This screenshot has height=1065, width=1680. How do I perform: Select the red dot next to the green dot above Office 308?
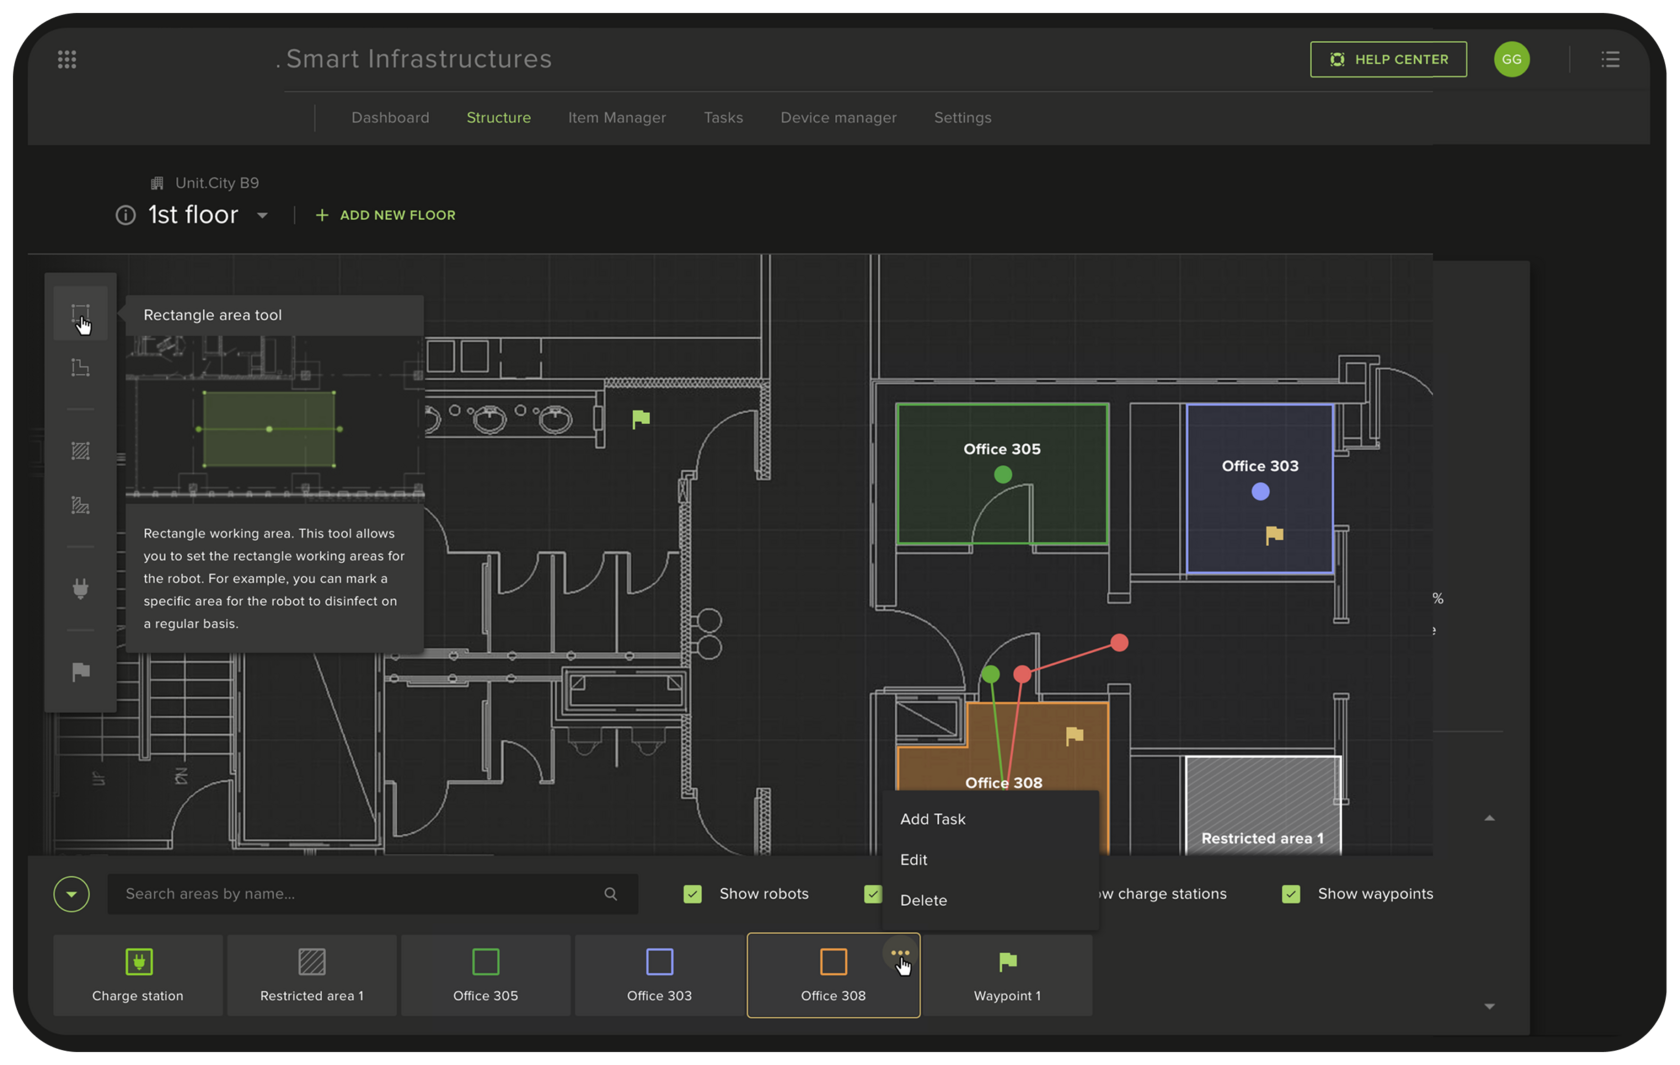tap(1022, 675)
